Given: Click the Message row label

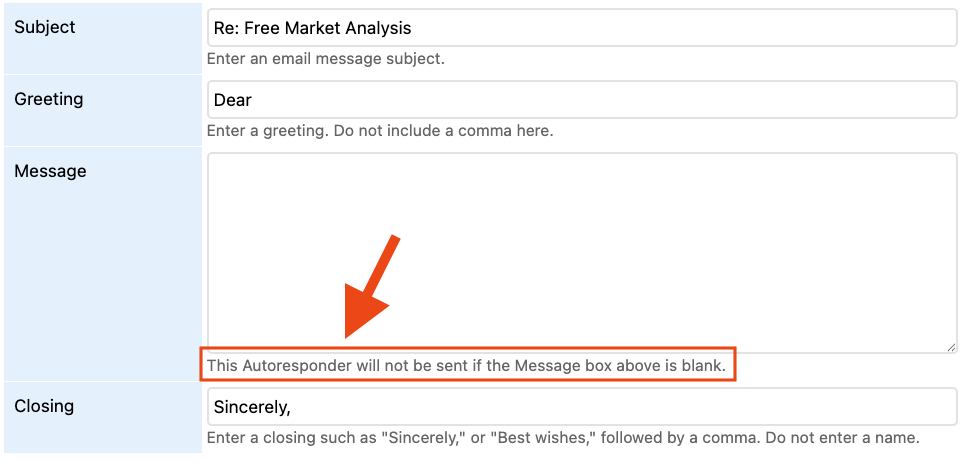Looking at the screenshot, I should 50,171.
